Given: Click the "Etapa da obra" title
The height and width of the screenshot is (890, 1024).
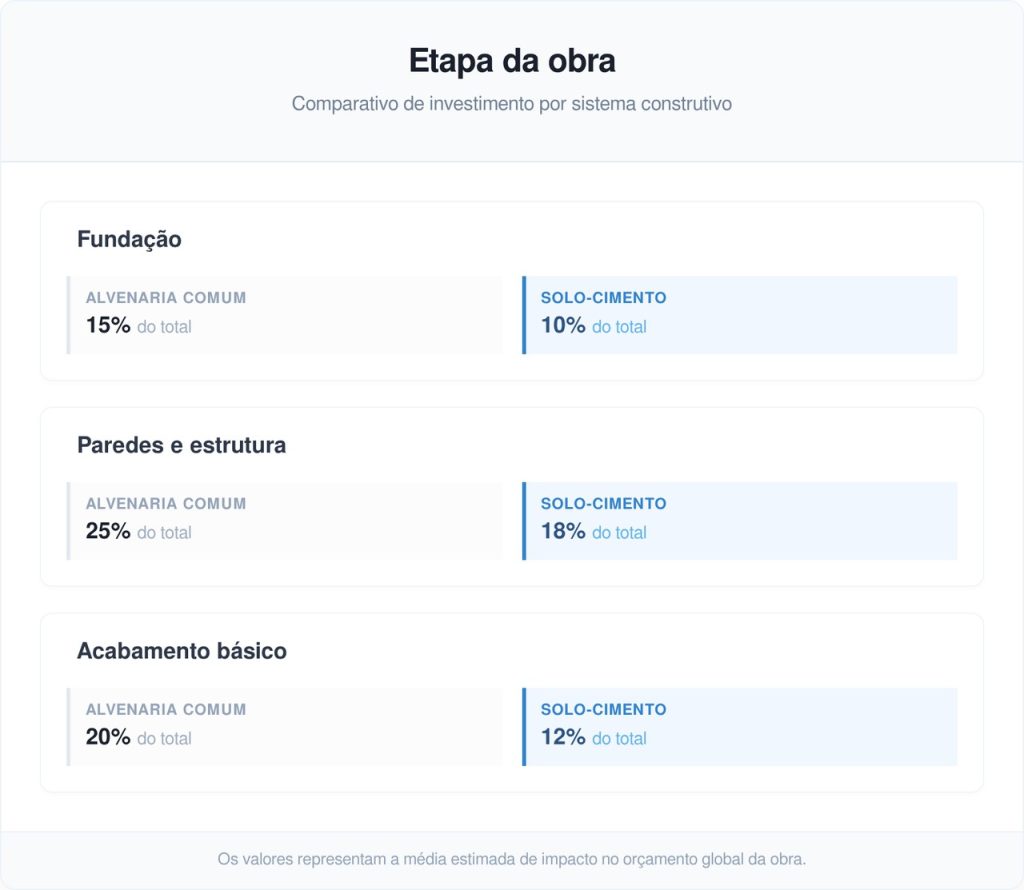Looking at the screenshot, I should (511, 61).
